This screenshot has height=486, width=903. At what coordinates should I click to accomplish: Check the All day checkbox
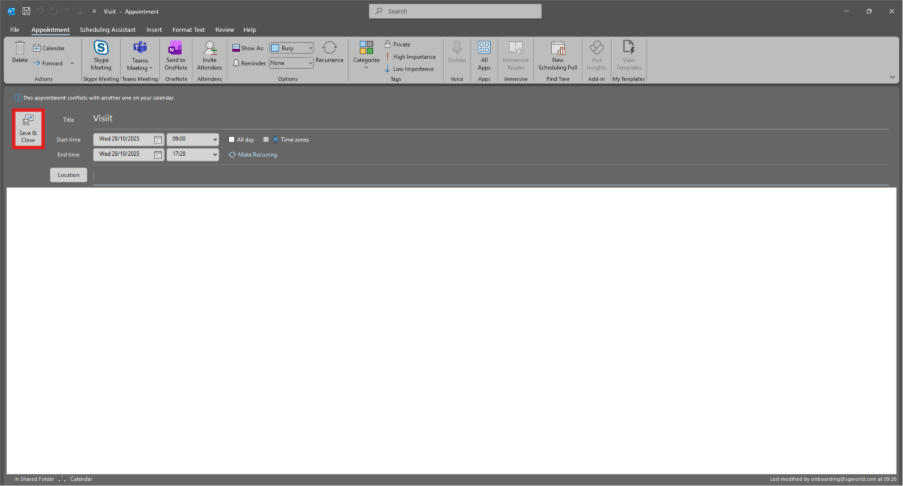coord(232,139)
